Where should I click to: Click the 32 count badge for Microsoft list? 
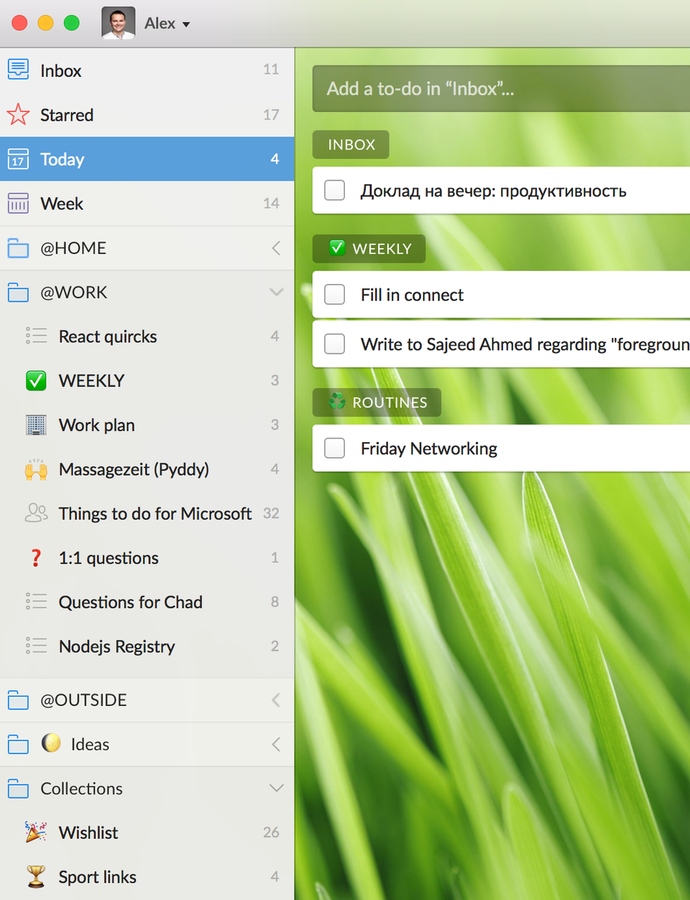point(271,513)
